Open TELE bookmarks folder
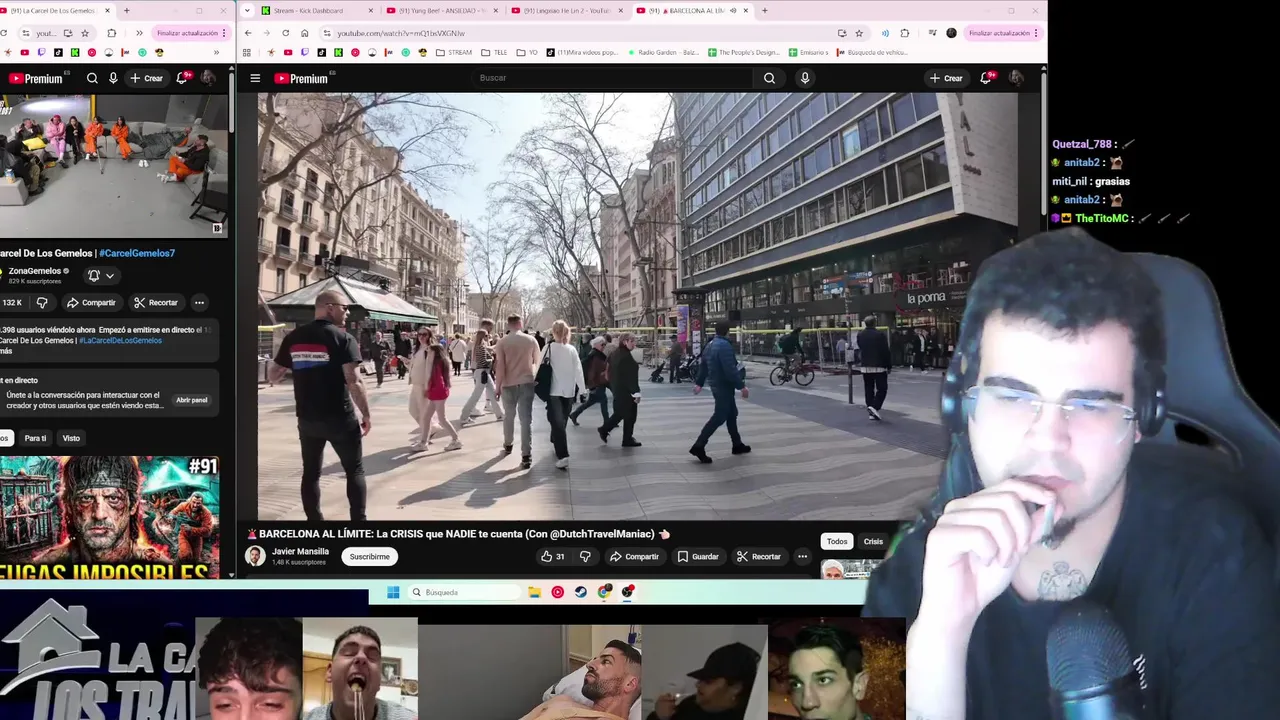This screenshot has height=720, width=1280. pyautogui.click(x=493, y=52)
